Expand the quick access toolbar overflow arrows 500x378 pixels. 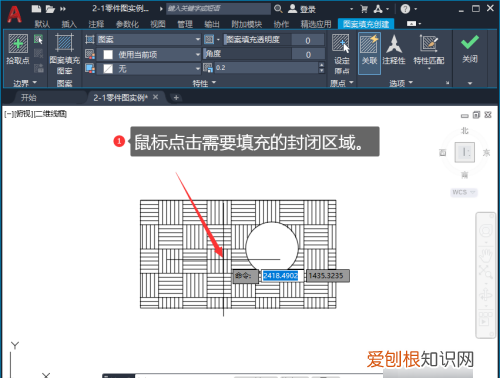(x=63, y=9)
